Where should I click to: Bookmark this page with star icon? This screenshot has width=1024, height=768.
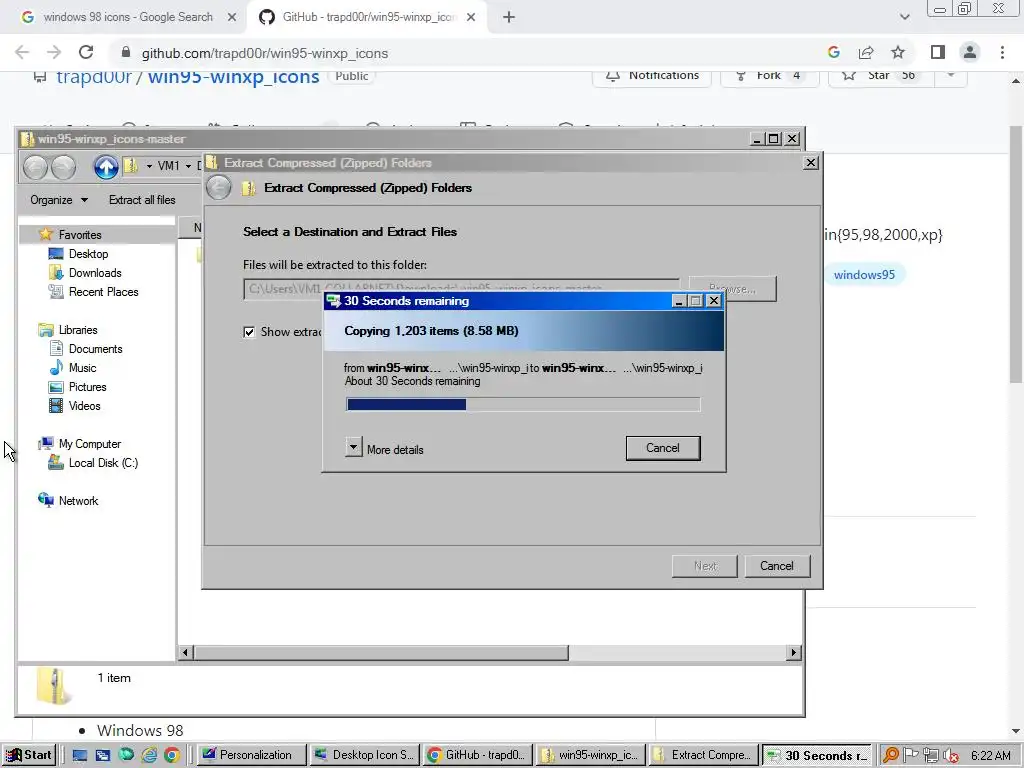pos(898,52)
